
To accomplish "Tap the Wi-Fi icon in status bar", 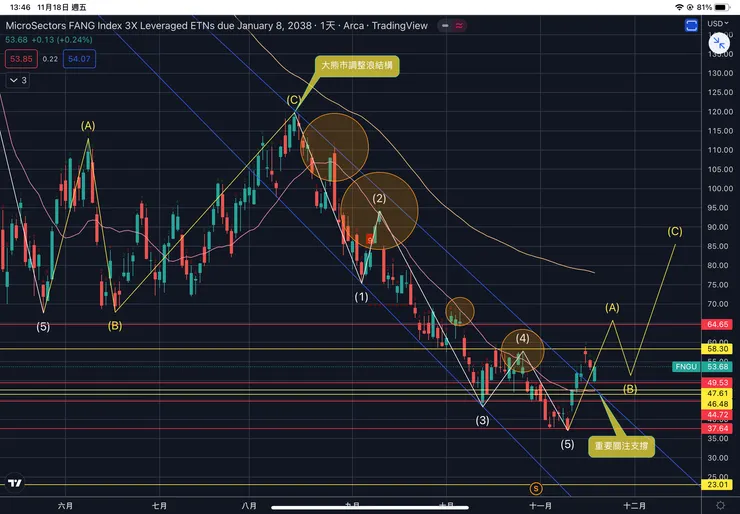I will 679,7.
